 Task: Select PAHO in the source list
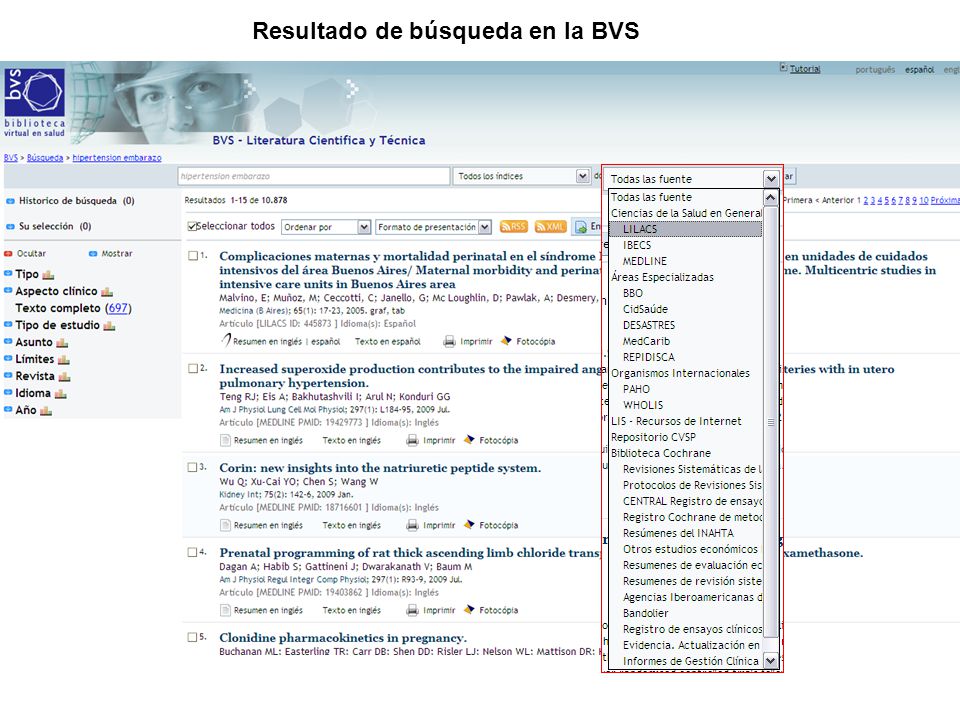(x=686, y=389)
